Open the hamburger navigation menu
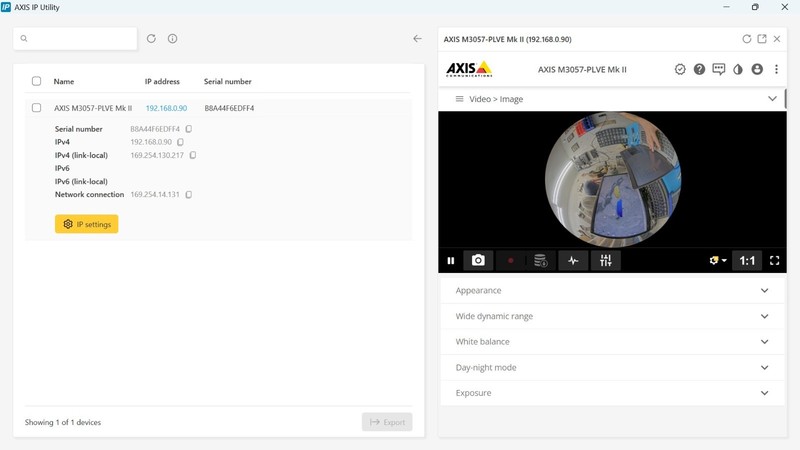This screenshot has height=450, width=800. point(459,99)
